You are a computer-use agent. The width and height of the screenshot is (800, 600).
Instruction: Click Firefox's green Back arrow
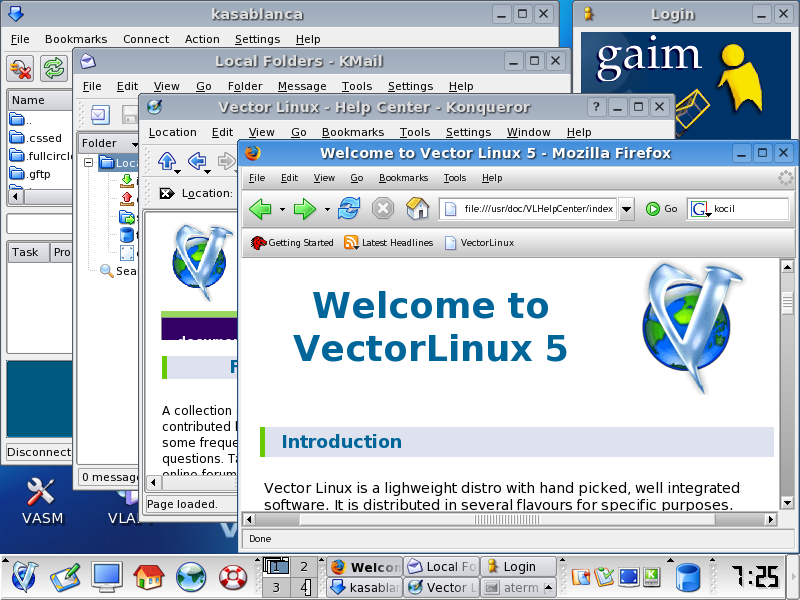tap(260, 209)
